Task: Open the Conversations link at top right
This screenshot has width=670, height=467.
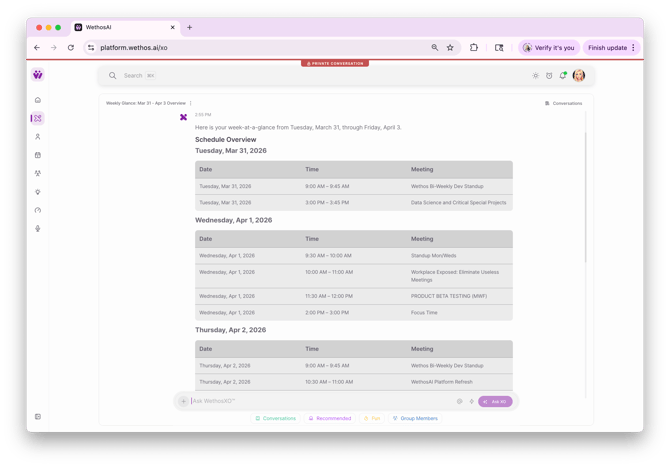Action: 563,103
